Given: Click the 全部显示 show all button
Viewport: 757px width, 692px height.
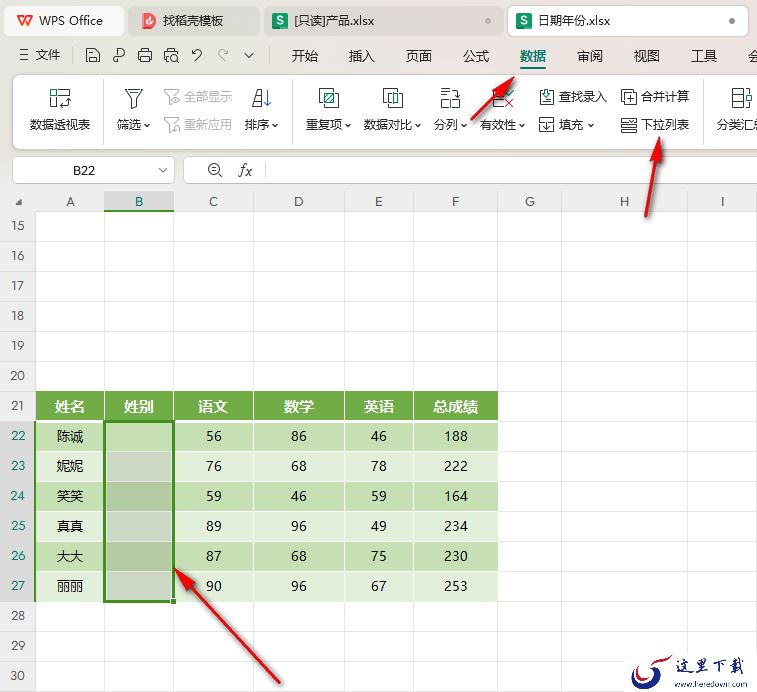Looking at the screenshot, I should (198, 97).
